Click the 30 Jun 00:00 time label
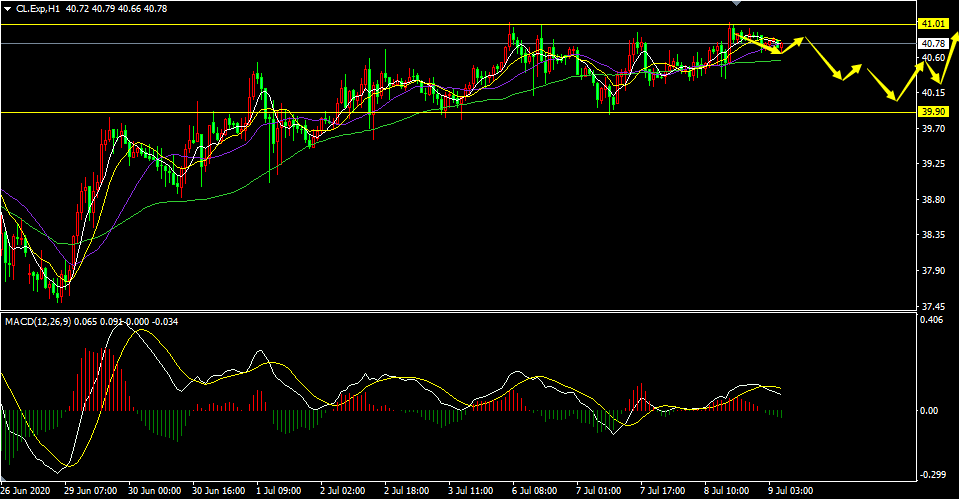This screenshot has width=959, height=499. tap(155, 491)
